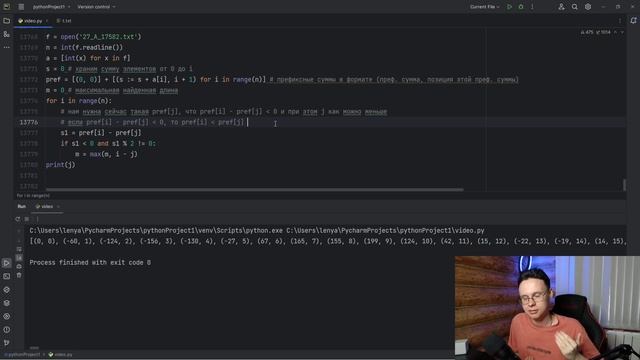Clear all console output trash icon

[x=19, y=276]
